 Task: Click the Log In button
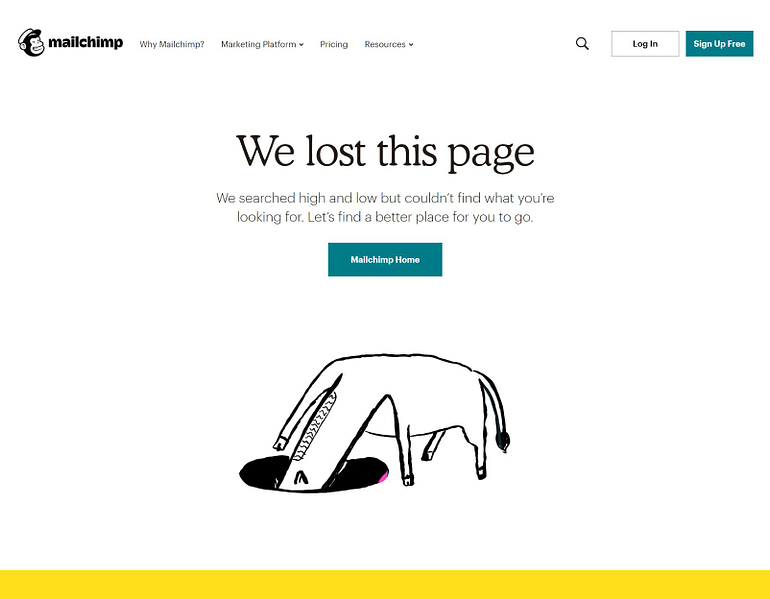pos(645,44)
